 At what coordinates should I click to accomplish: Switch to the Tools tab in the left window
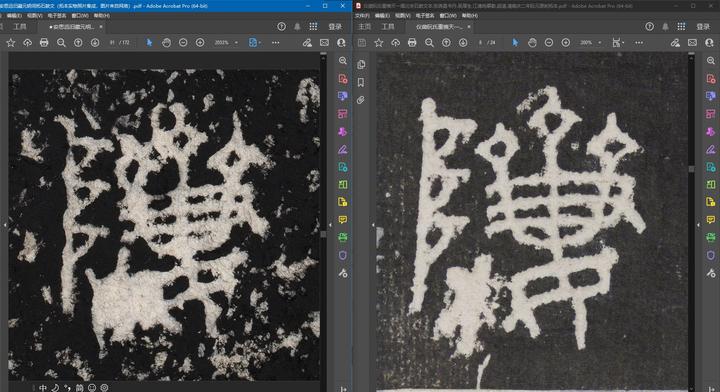20,27
